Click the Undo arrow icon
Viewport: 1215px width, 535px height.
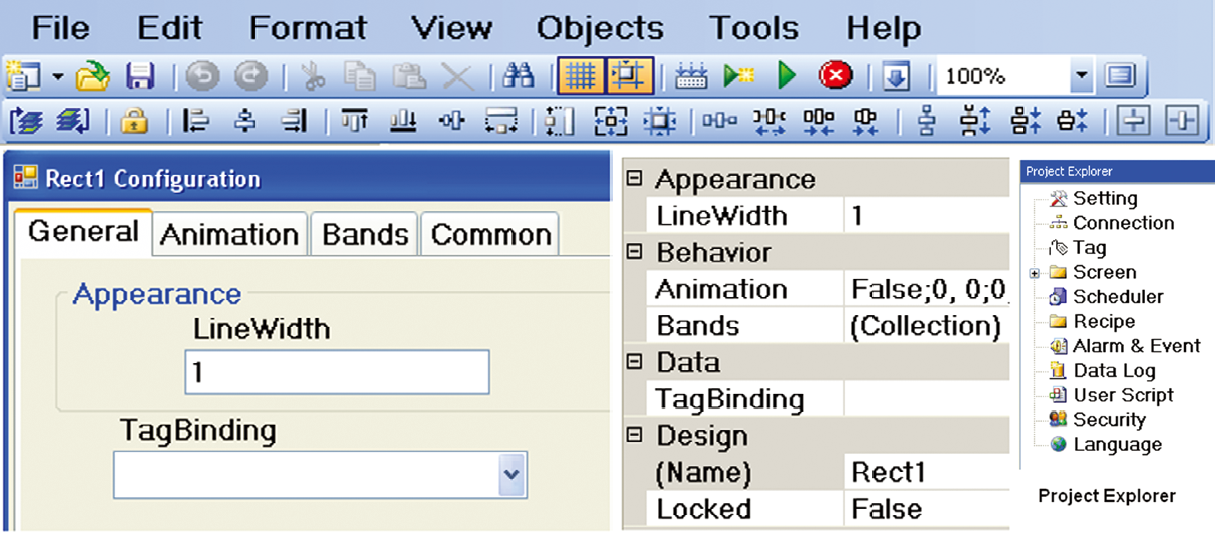[201, 76]
